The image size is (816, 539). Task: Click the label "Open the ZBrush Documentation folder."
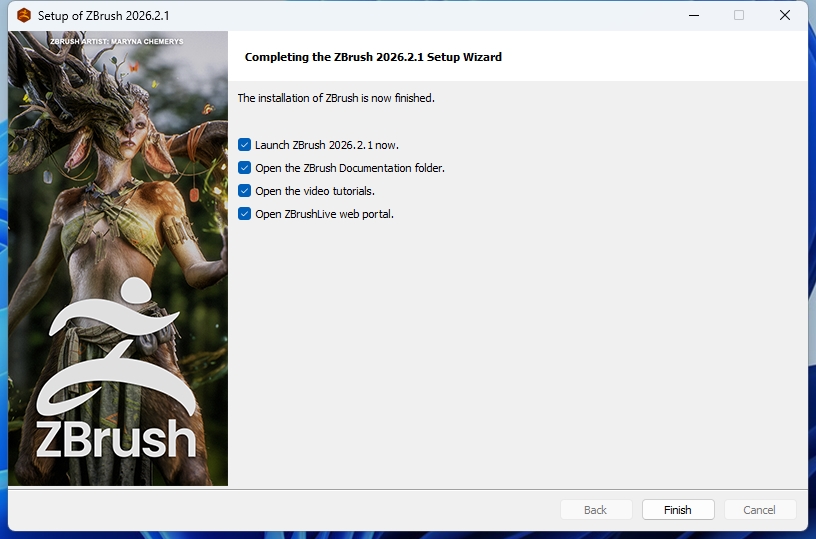(x=350, y=168)
